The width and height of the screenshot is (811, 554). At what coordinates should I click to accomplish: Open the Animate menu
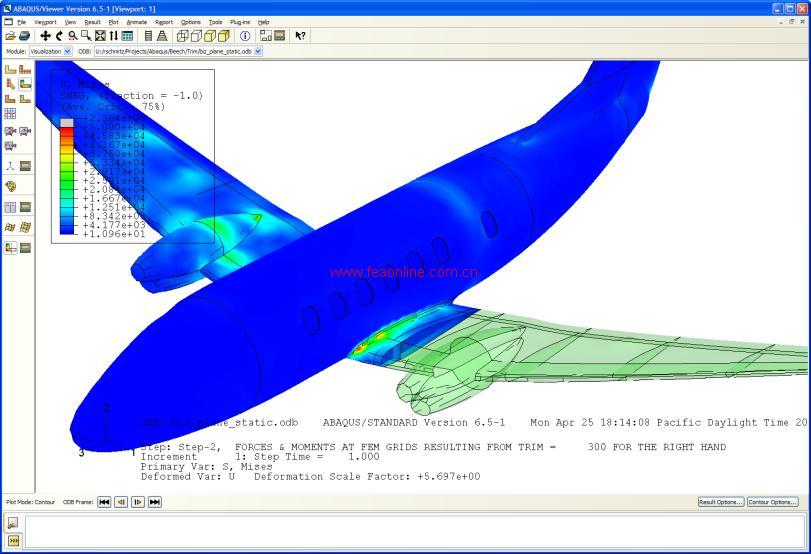point(136,21)
